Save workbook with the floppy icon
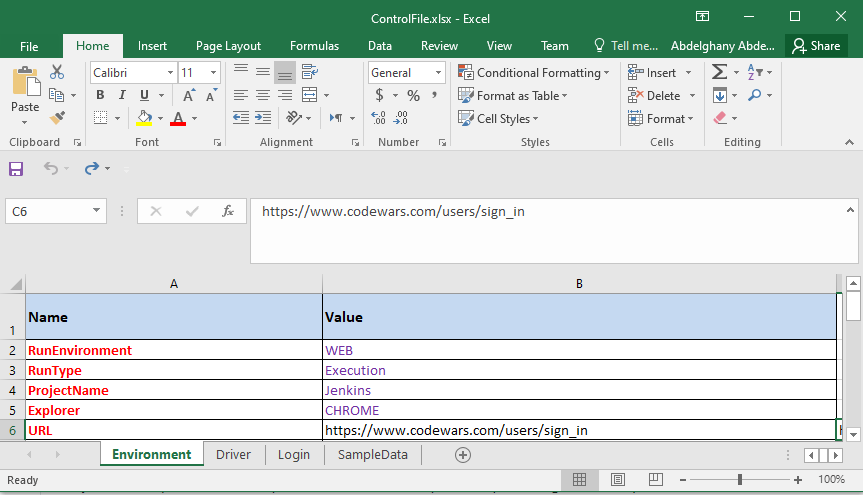This screenshot has width=863, height=495. [x=16, y=168]
